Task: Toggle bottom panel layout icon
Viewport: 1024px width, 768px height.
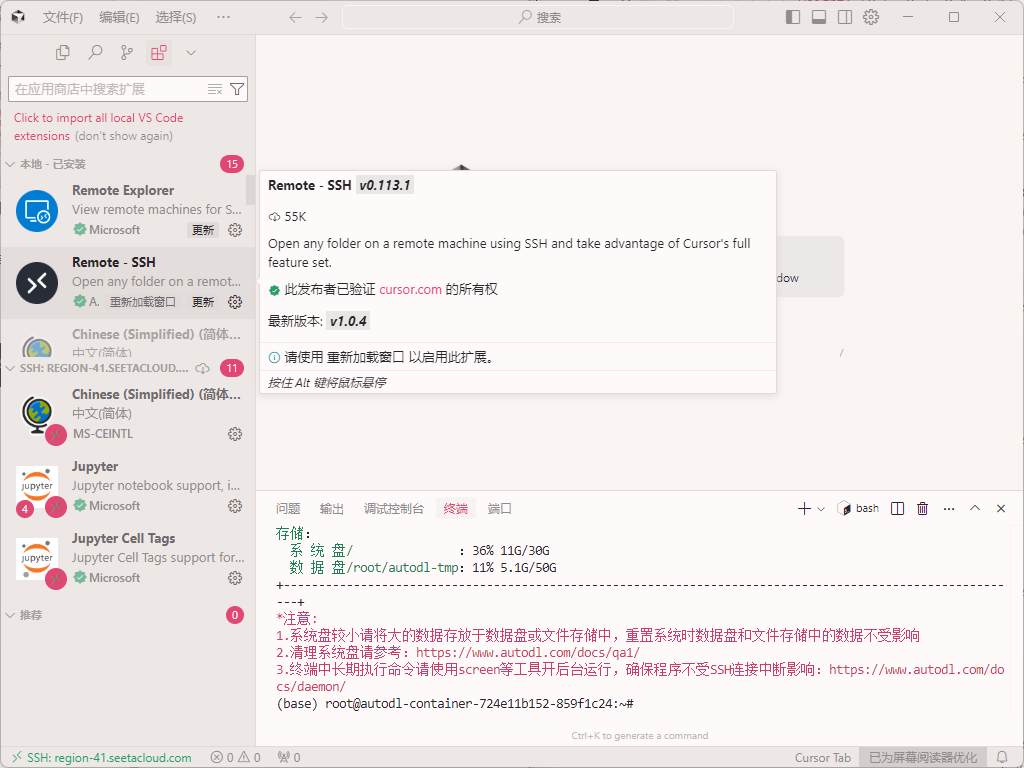Action: pos(819,18)
